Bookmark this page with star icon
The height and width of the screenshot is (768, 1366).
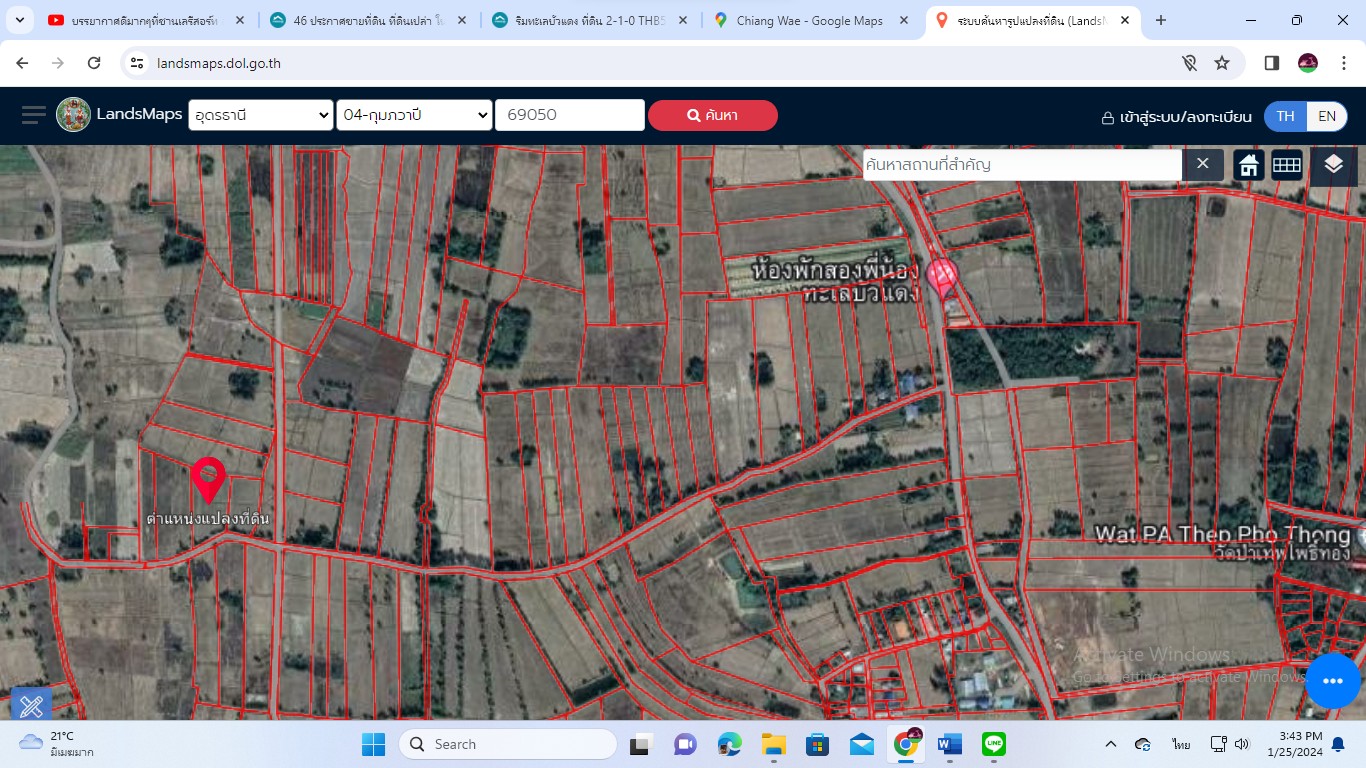tap(1222, 63)
